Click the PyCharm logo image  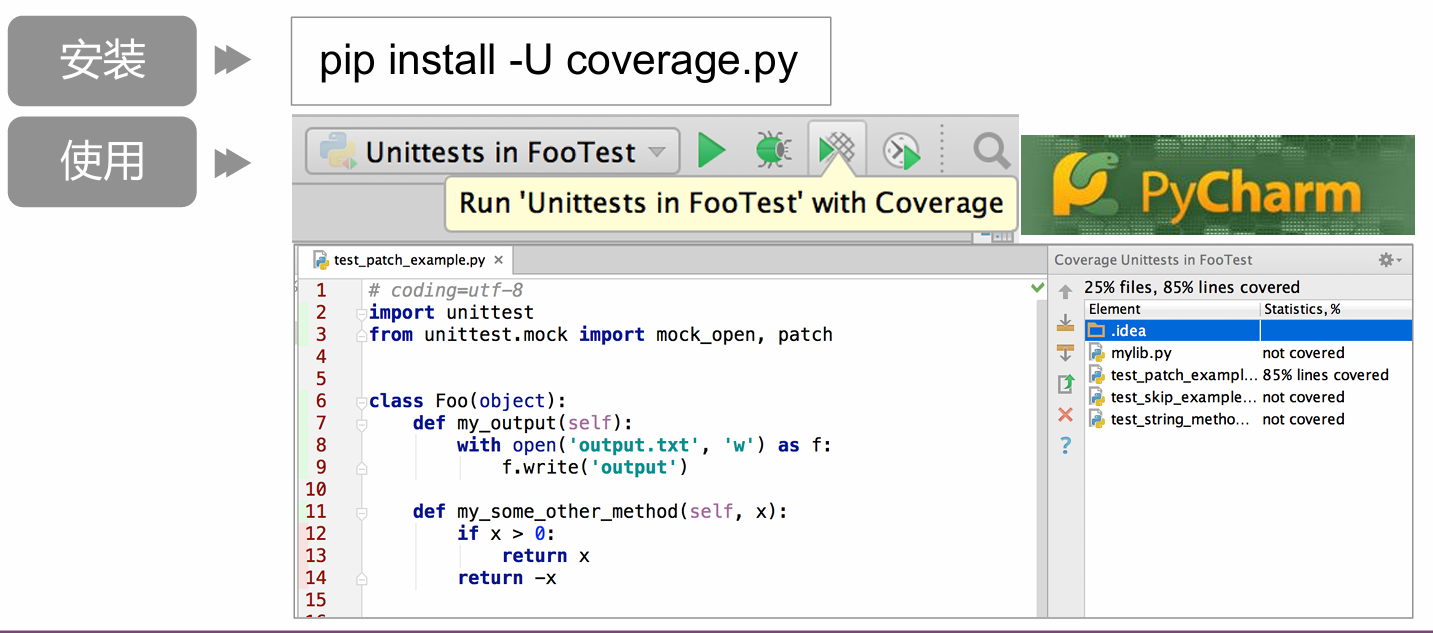(x=1217, y=185)
